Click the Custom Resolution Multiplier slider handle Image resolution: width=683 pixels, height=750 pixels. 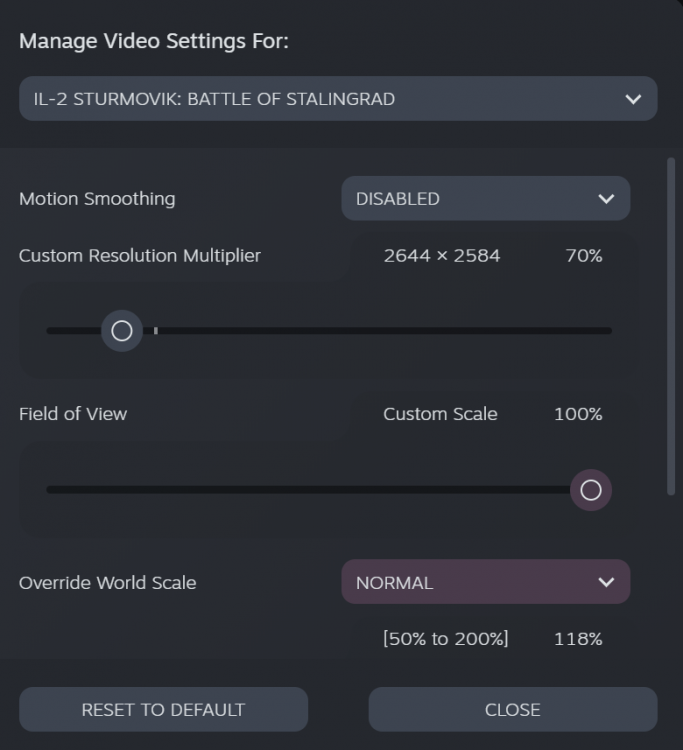[122, 331]
